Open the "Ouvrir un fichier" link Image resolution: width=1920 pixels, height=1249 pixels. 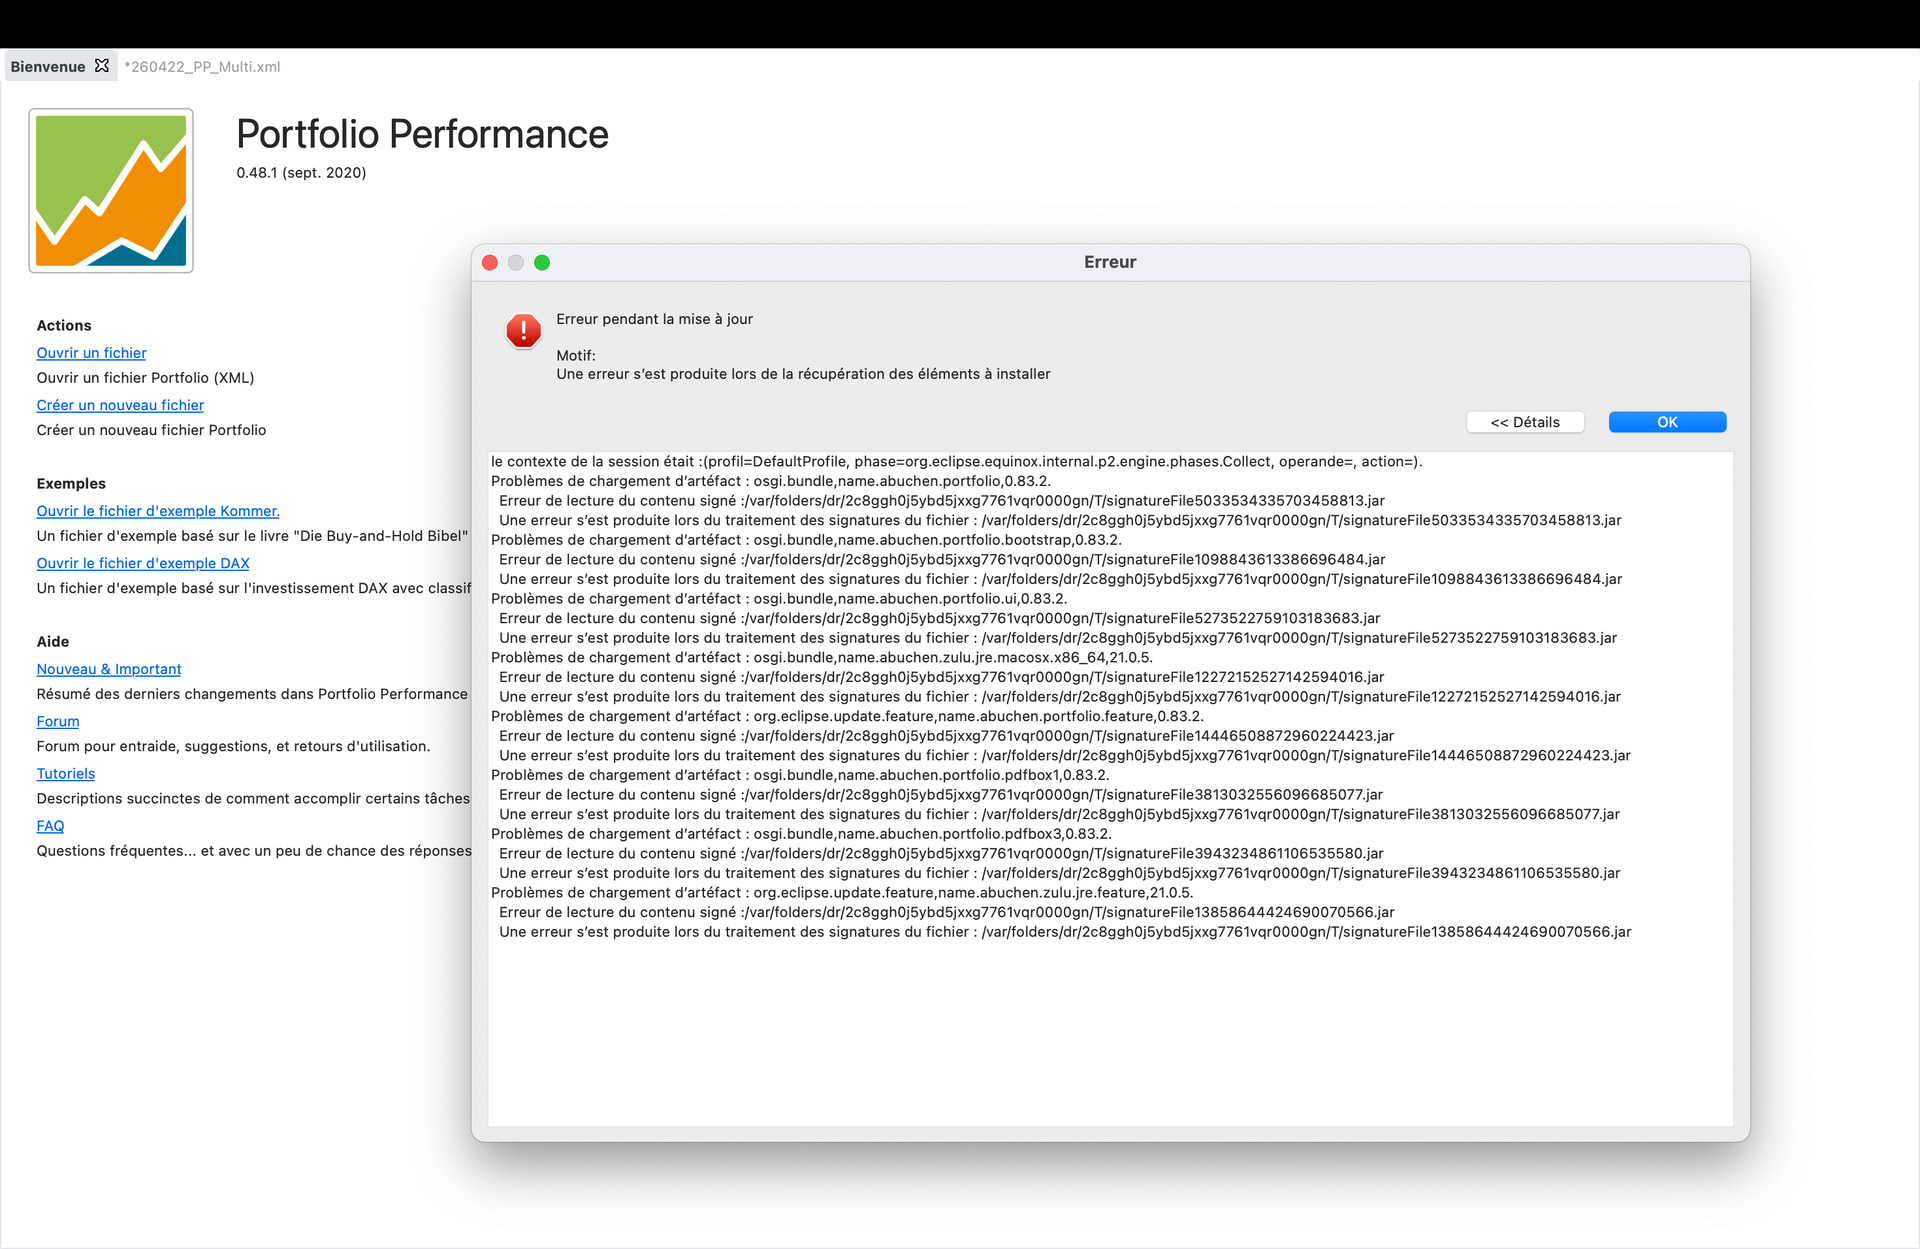pos(91,353)
